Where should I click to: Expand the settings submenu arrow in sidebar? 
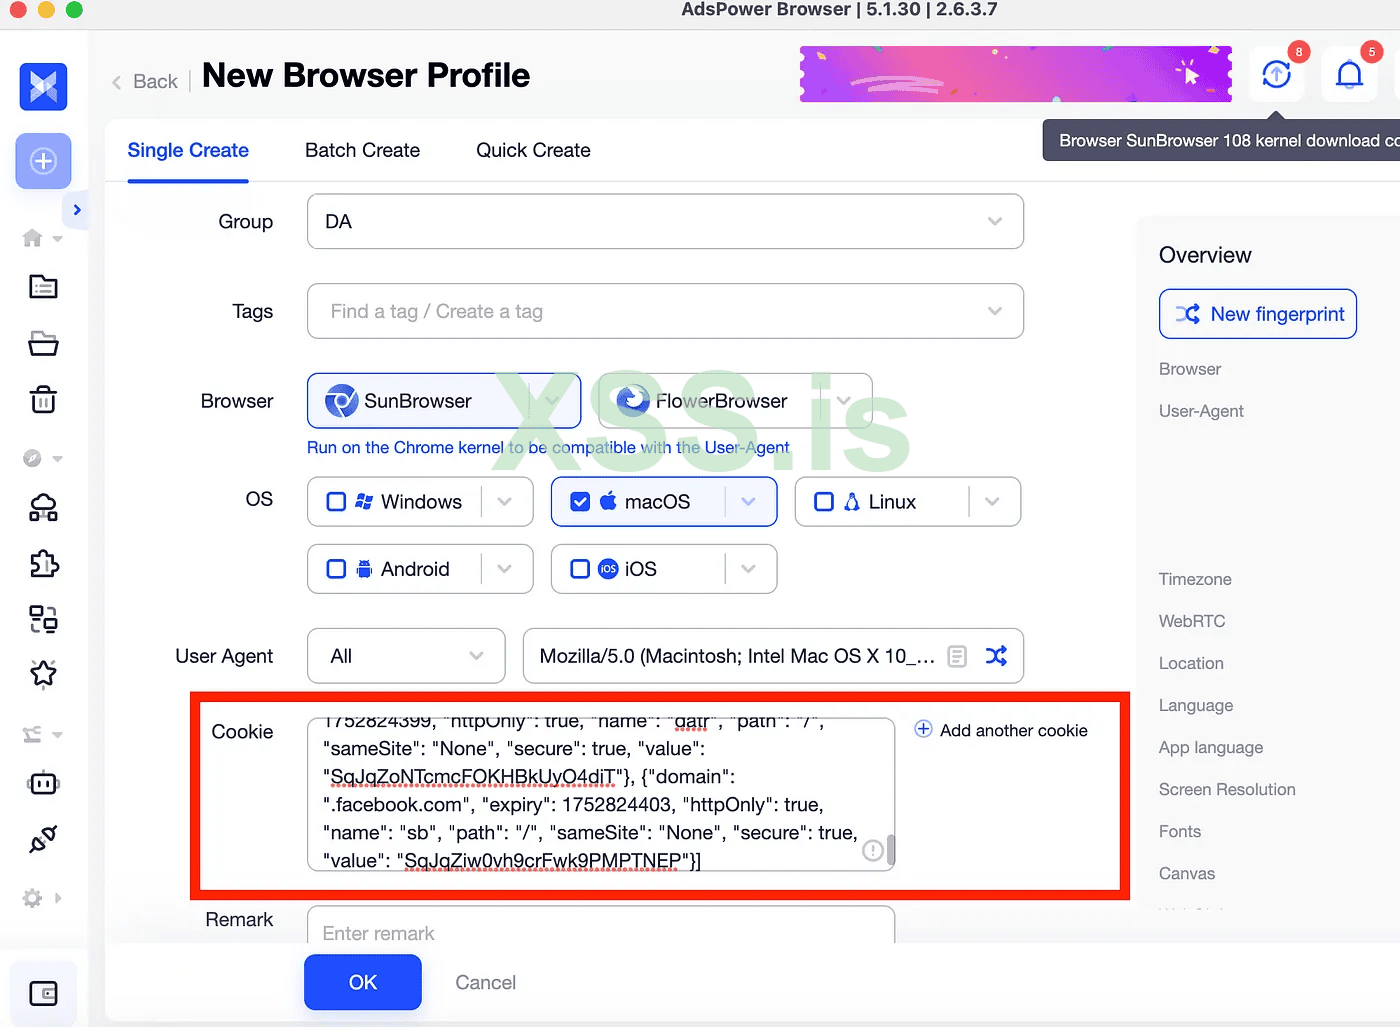(58, 898)
